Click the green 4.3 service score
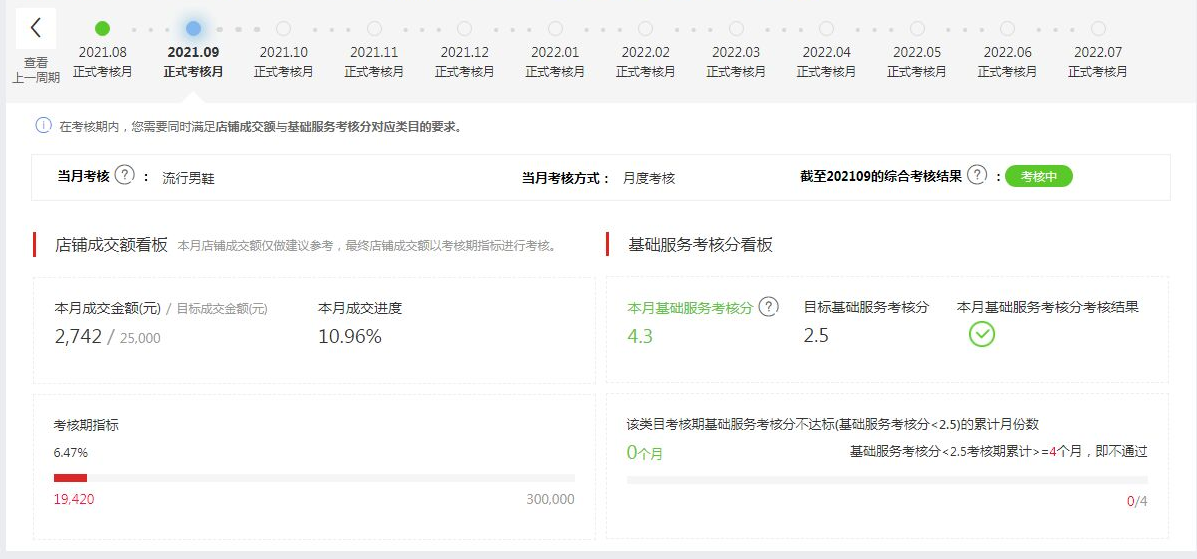 [640, 336]
